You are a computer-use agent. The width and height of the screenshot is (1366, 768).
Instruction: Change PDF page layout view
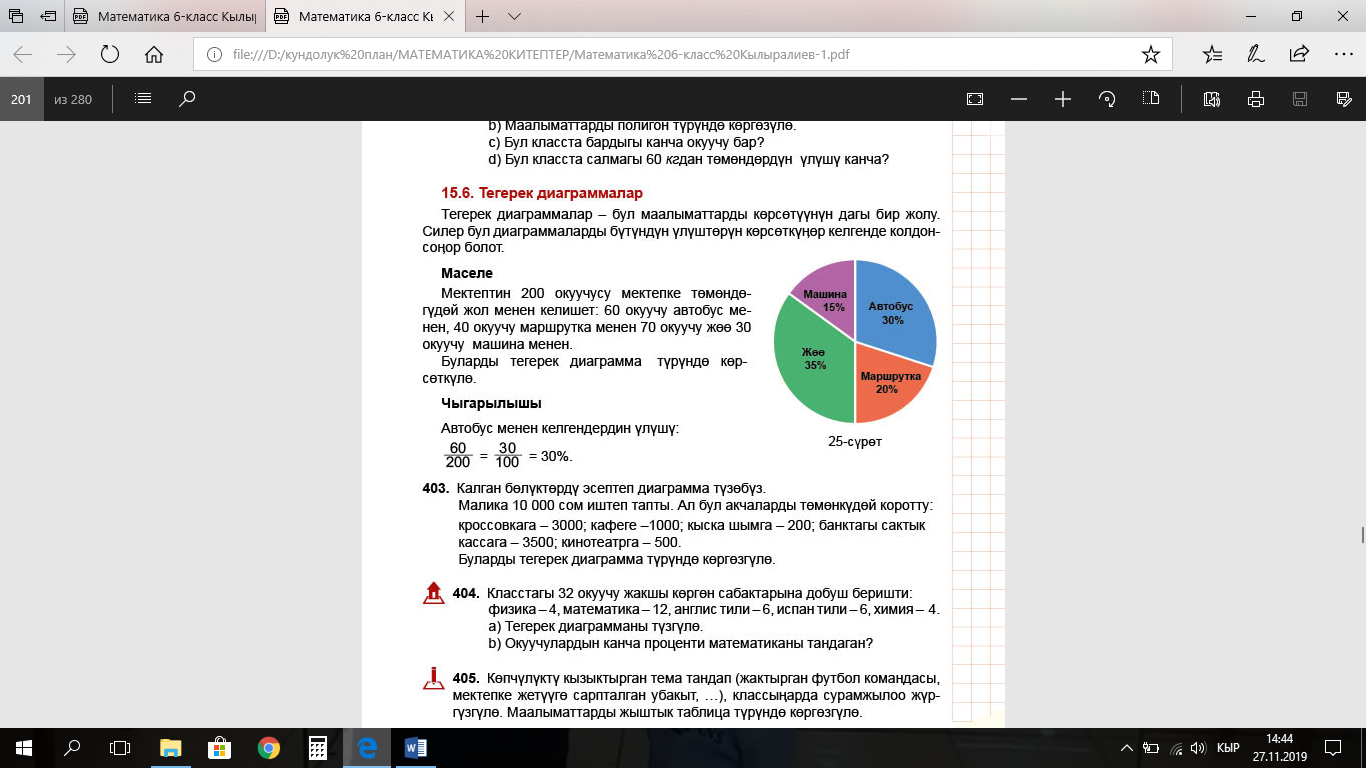[x=1151, y=99]
